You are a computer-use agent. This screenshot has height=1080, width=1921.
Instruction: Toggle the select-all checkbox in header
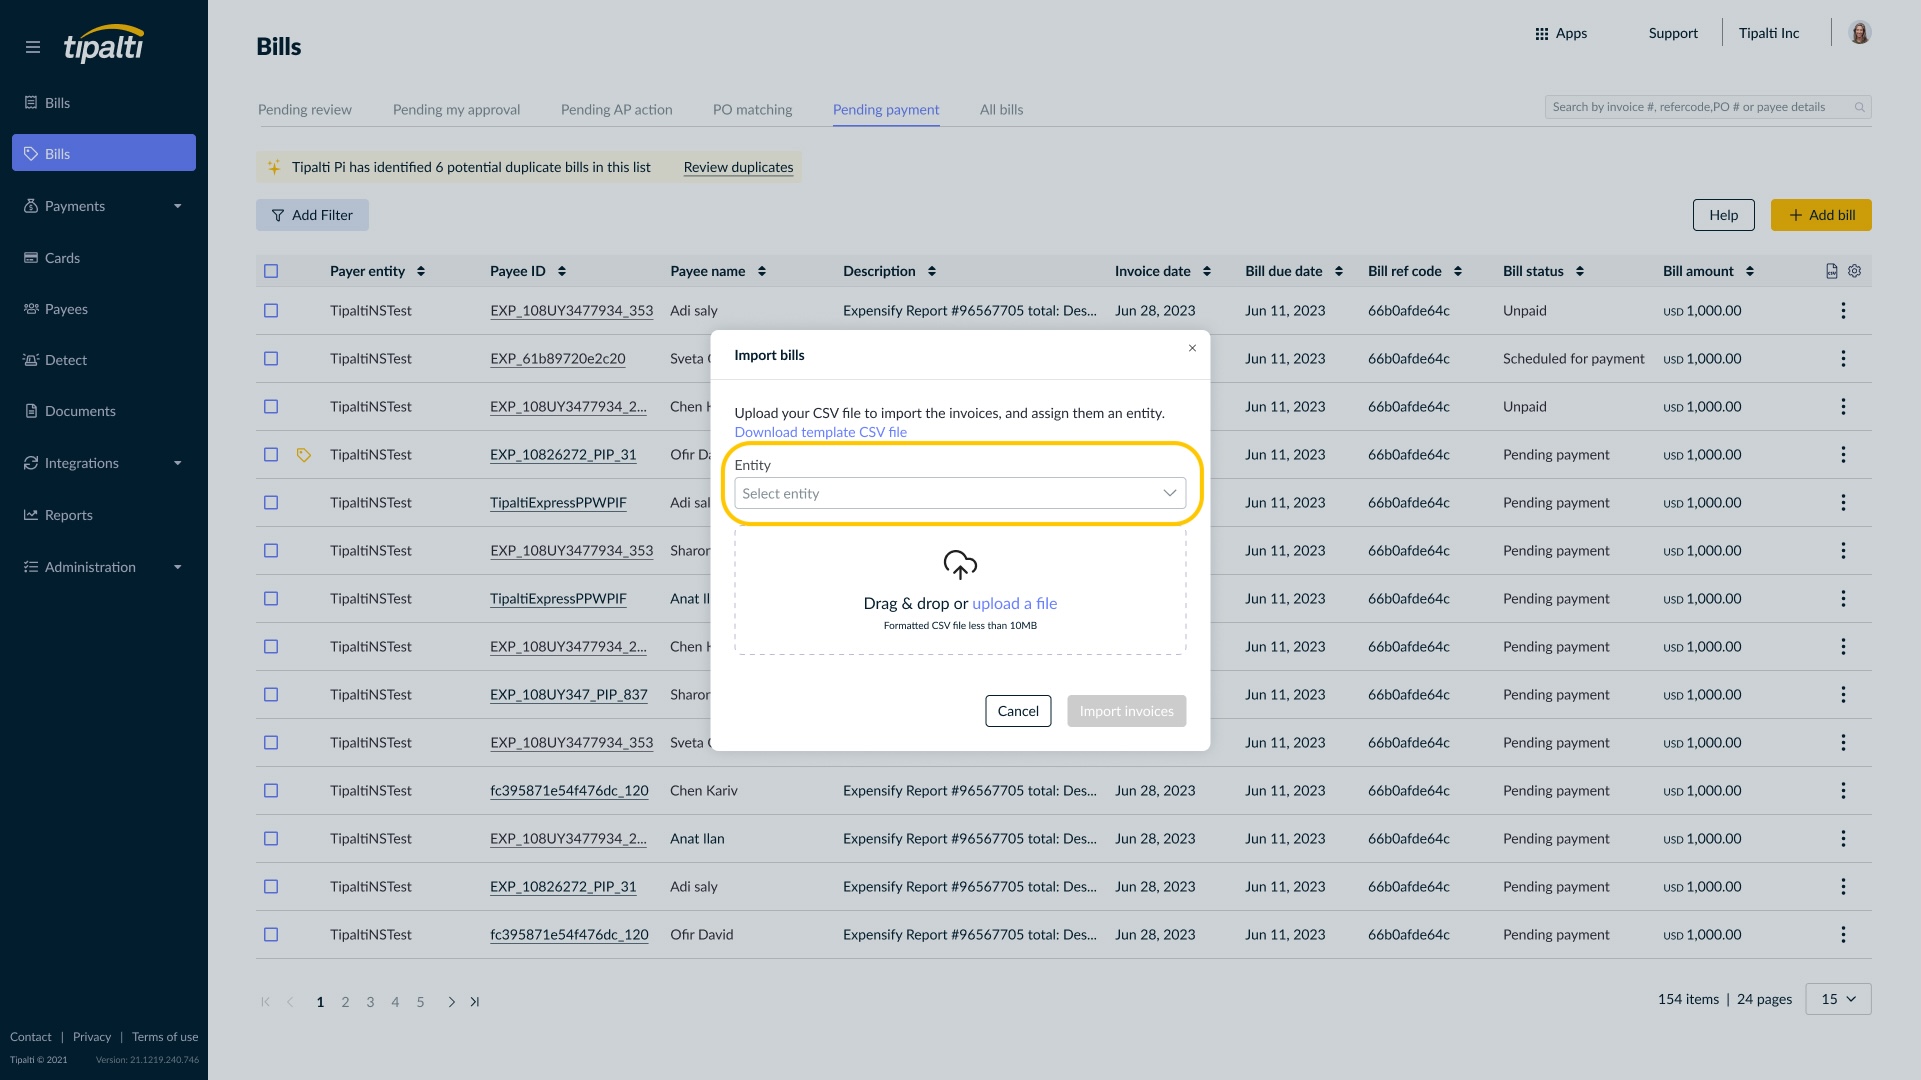(271, 271)
